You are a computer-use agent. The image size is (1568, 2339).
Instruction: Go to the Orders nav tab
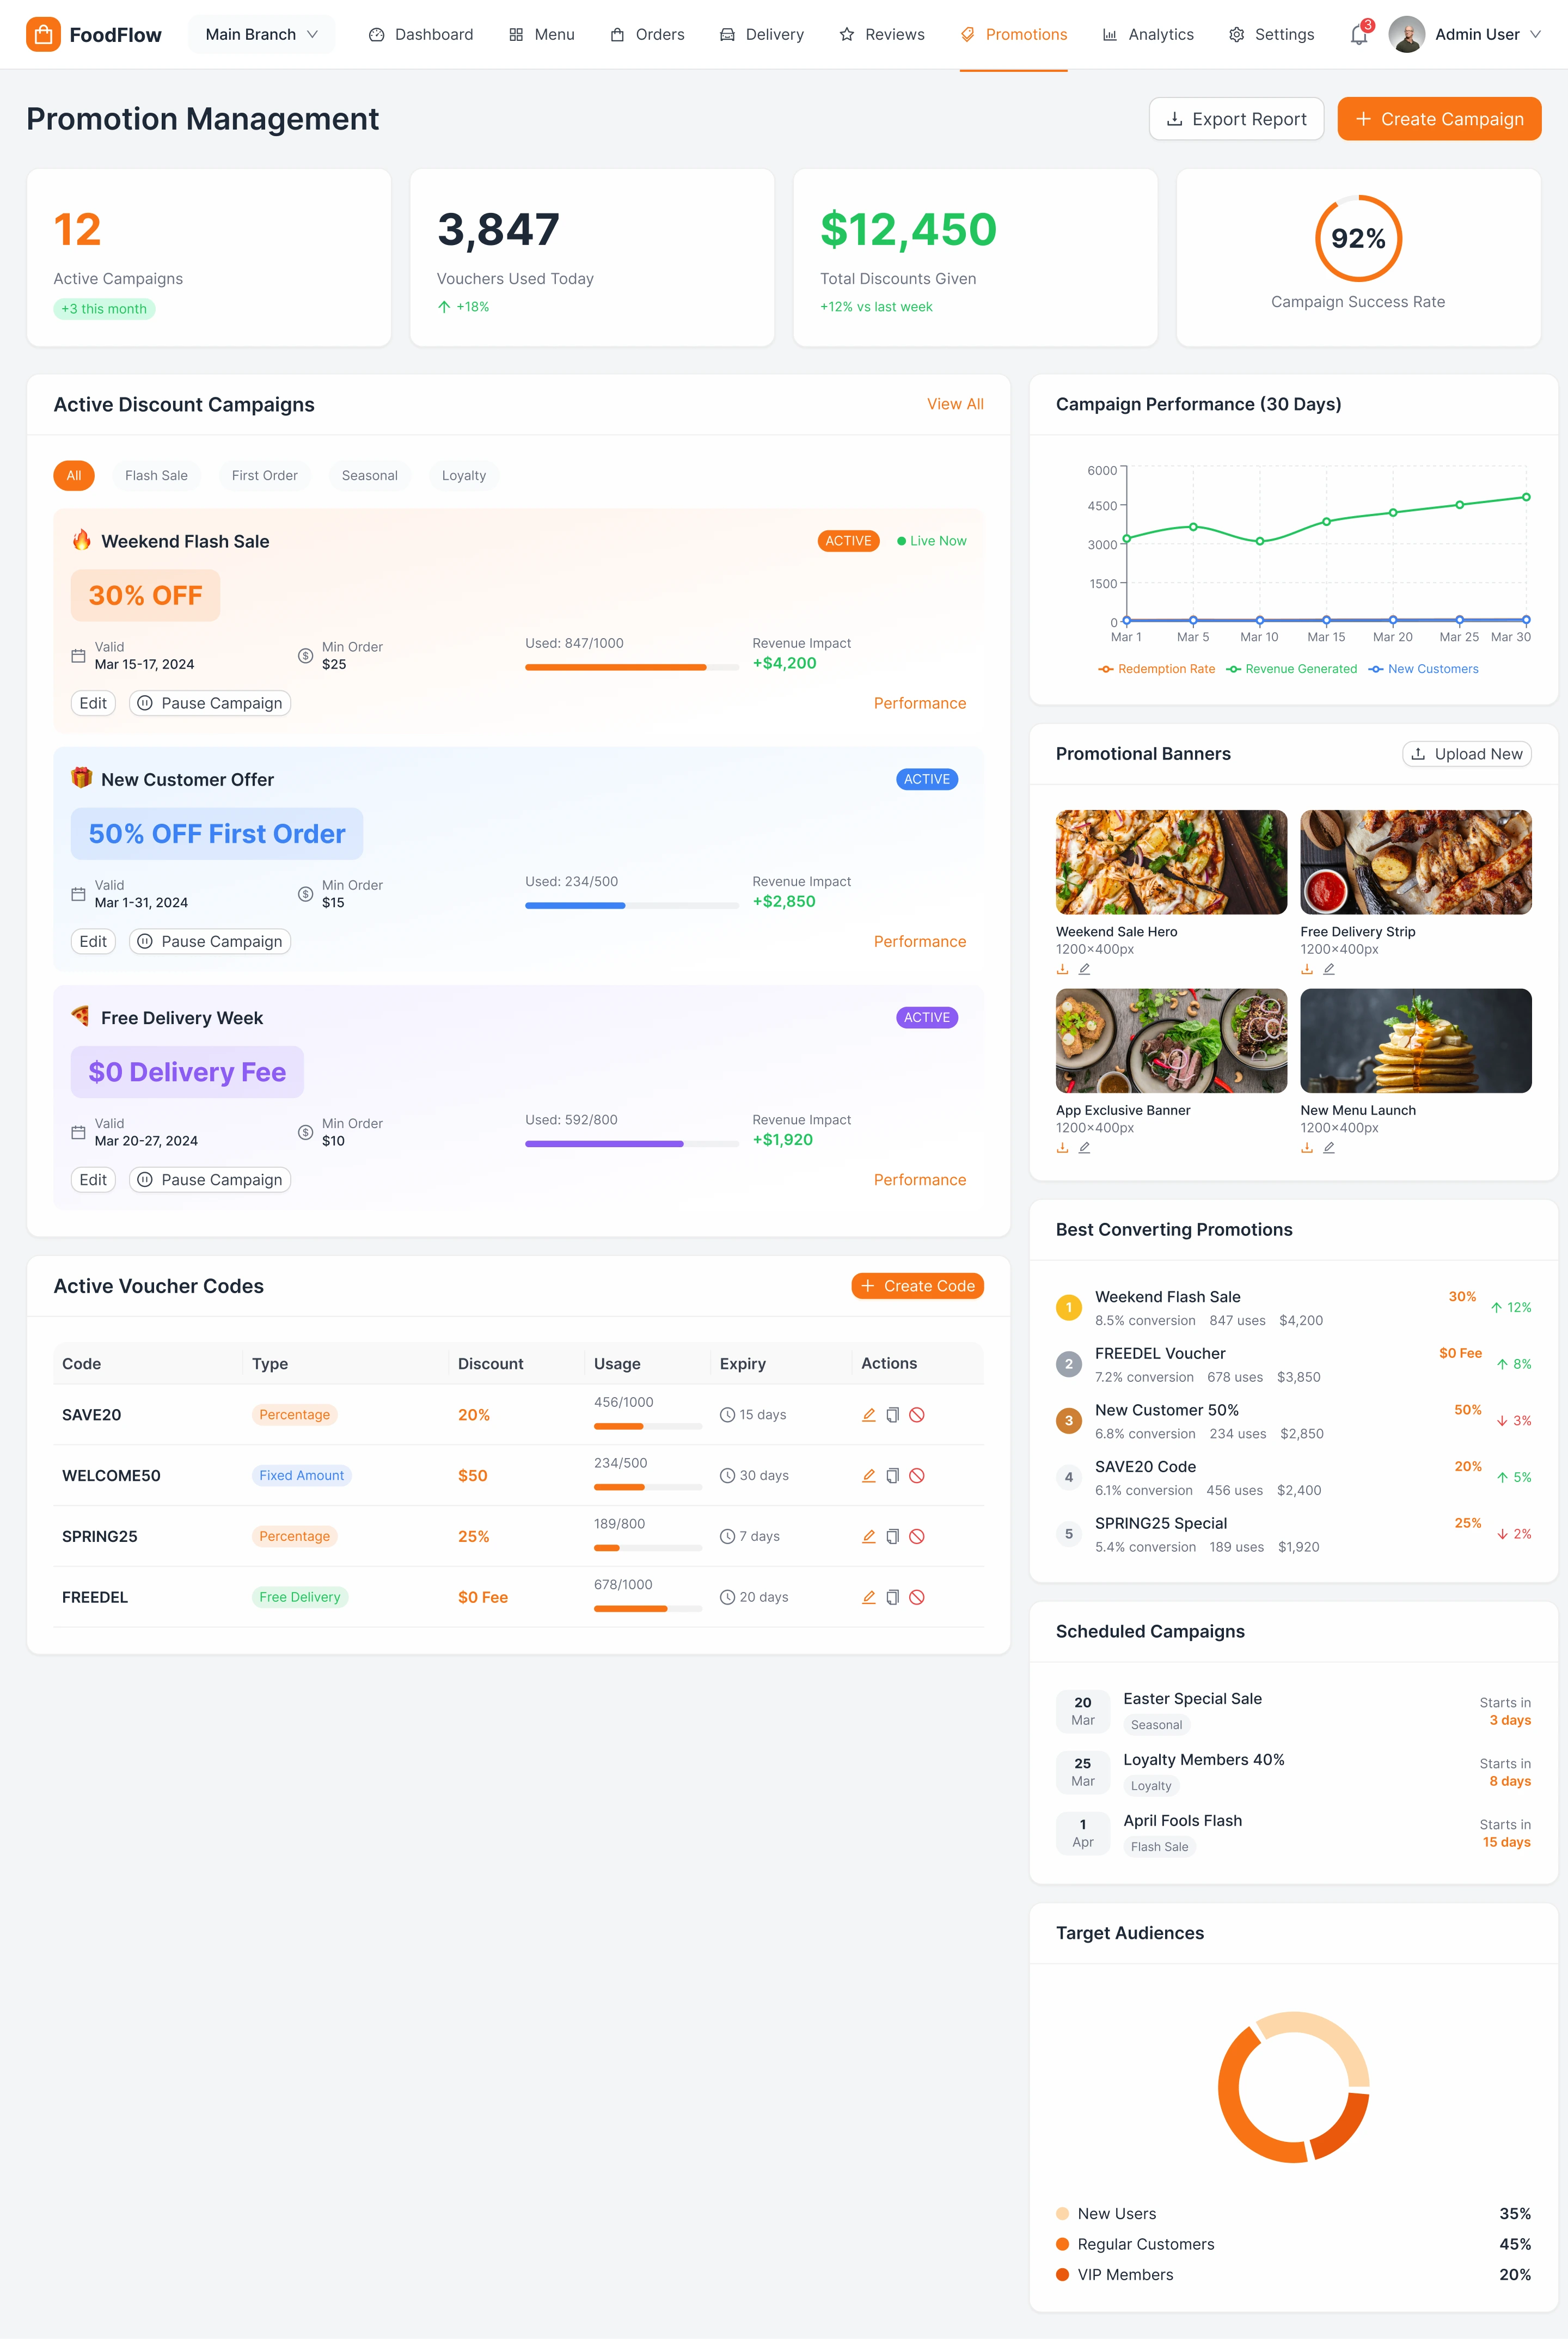[647, 34]
